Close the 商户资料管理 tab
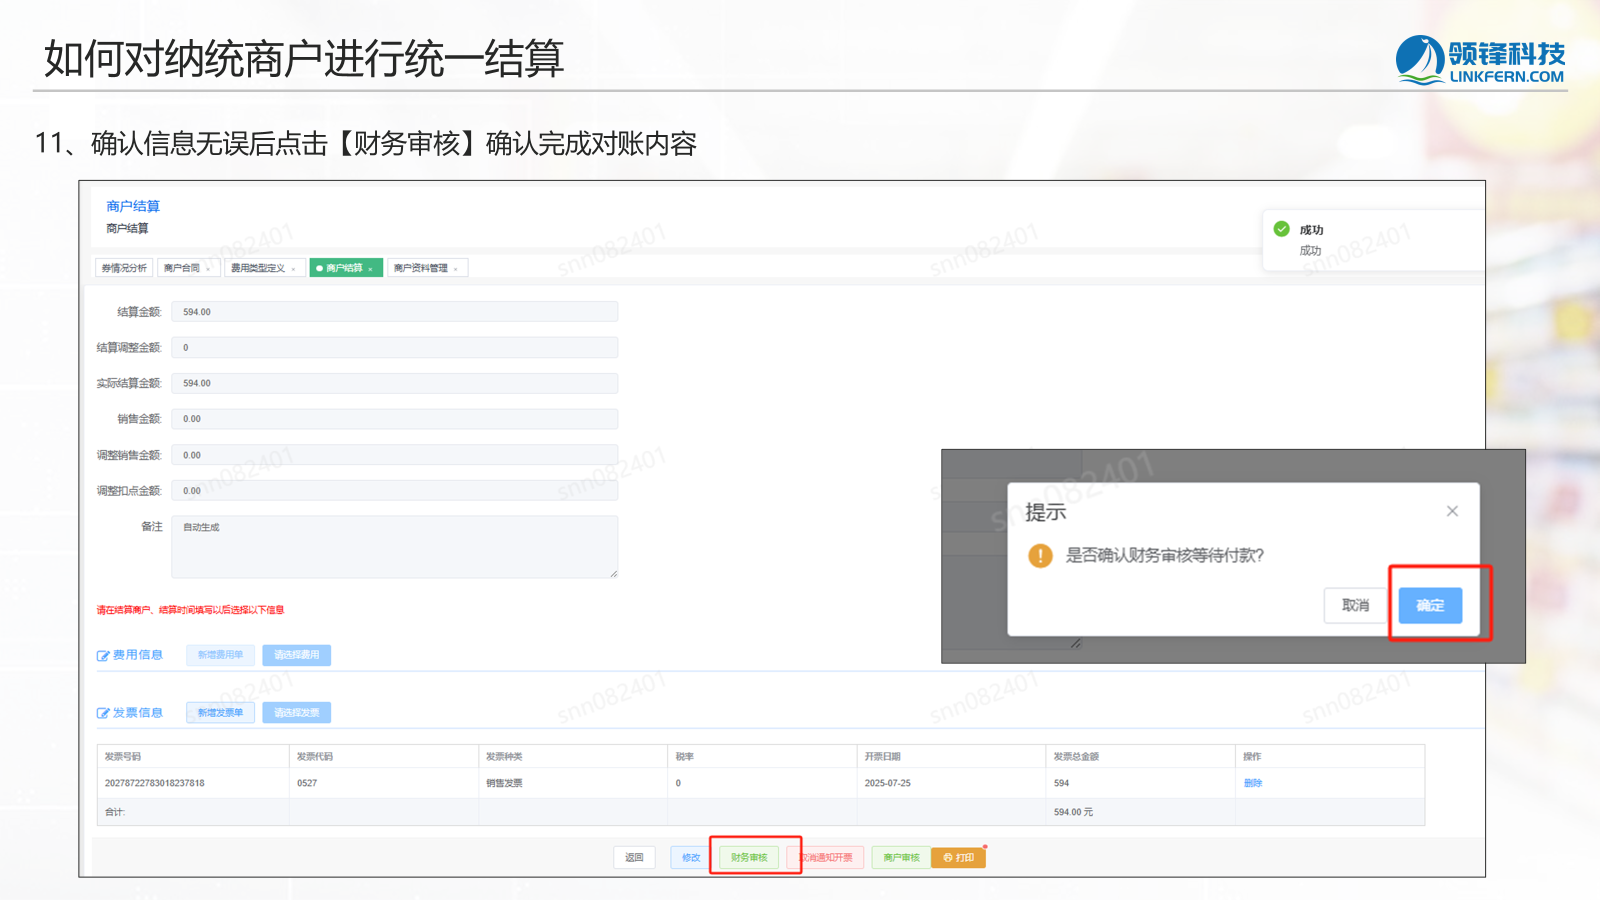 click(x=456, y=269)
